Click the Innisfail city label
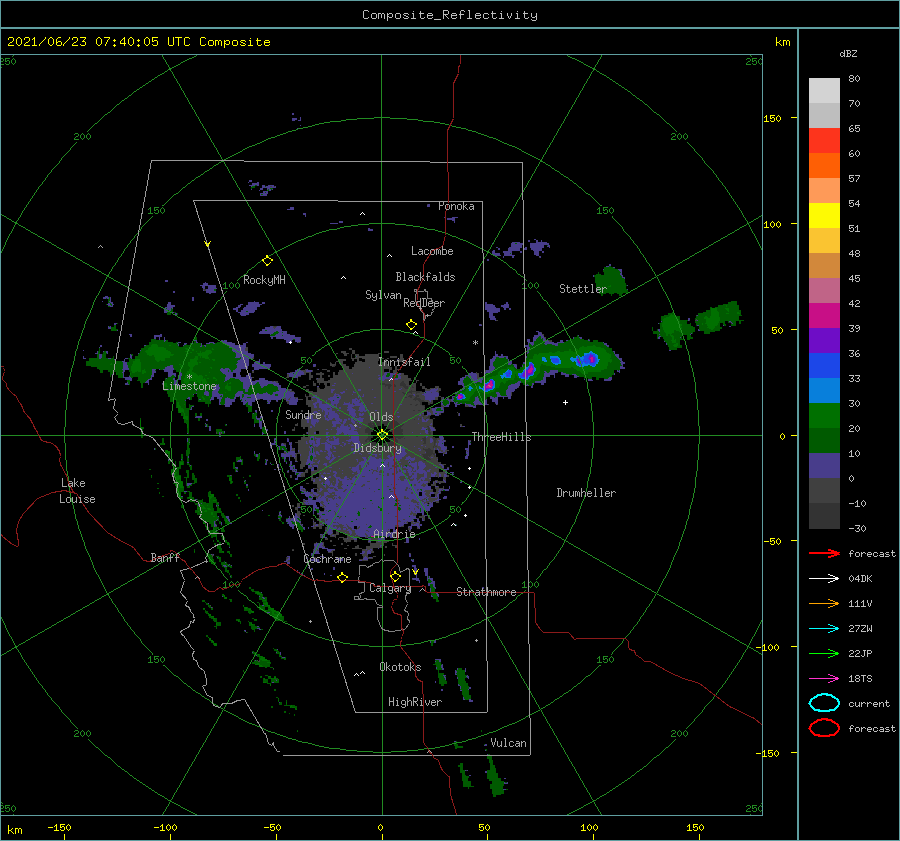900x841 pixels. pyautogui.click(x=404, y=362)
